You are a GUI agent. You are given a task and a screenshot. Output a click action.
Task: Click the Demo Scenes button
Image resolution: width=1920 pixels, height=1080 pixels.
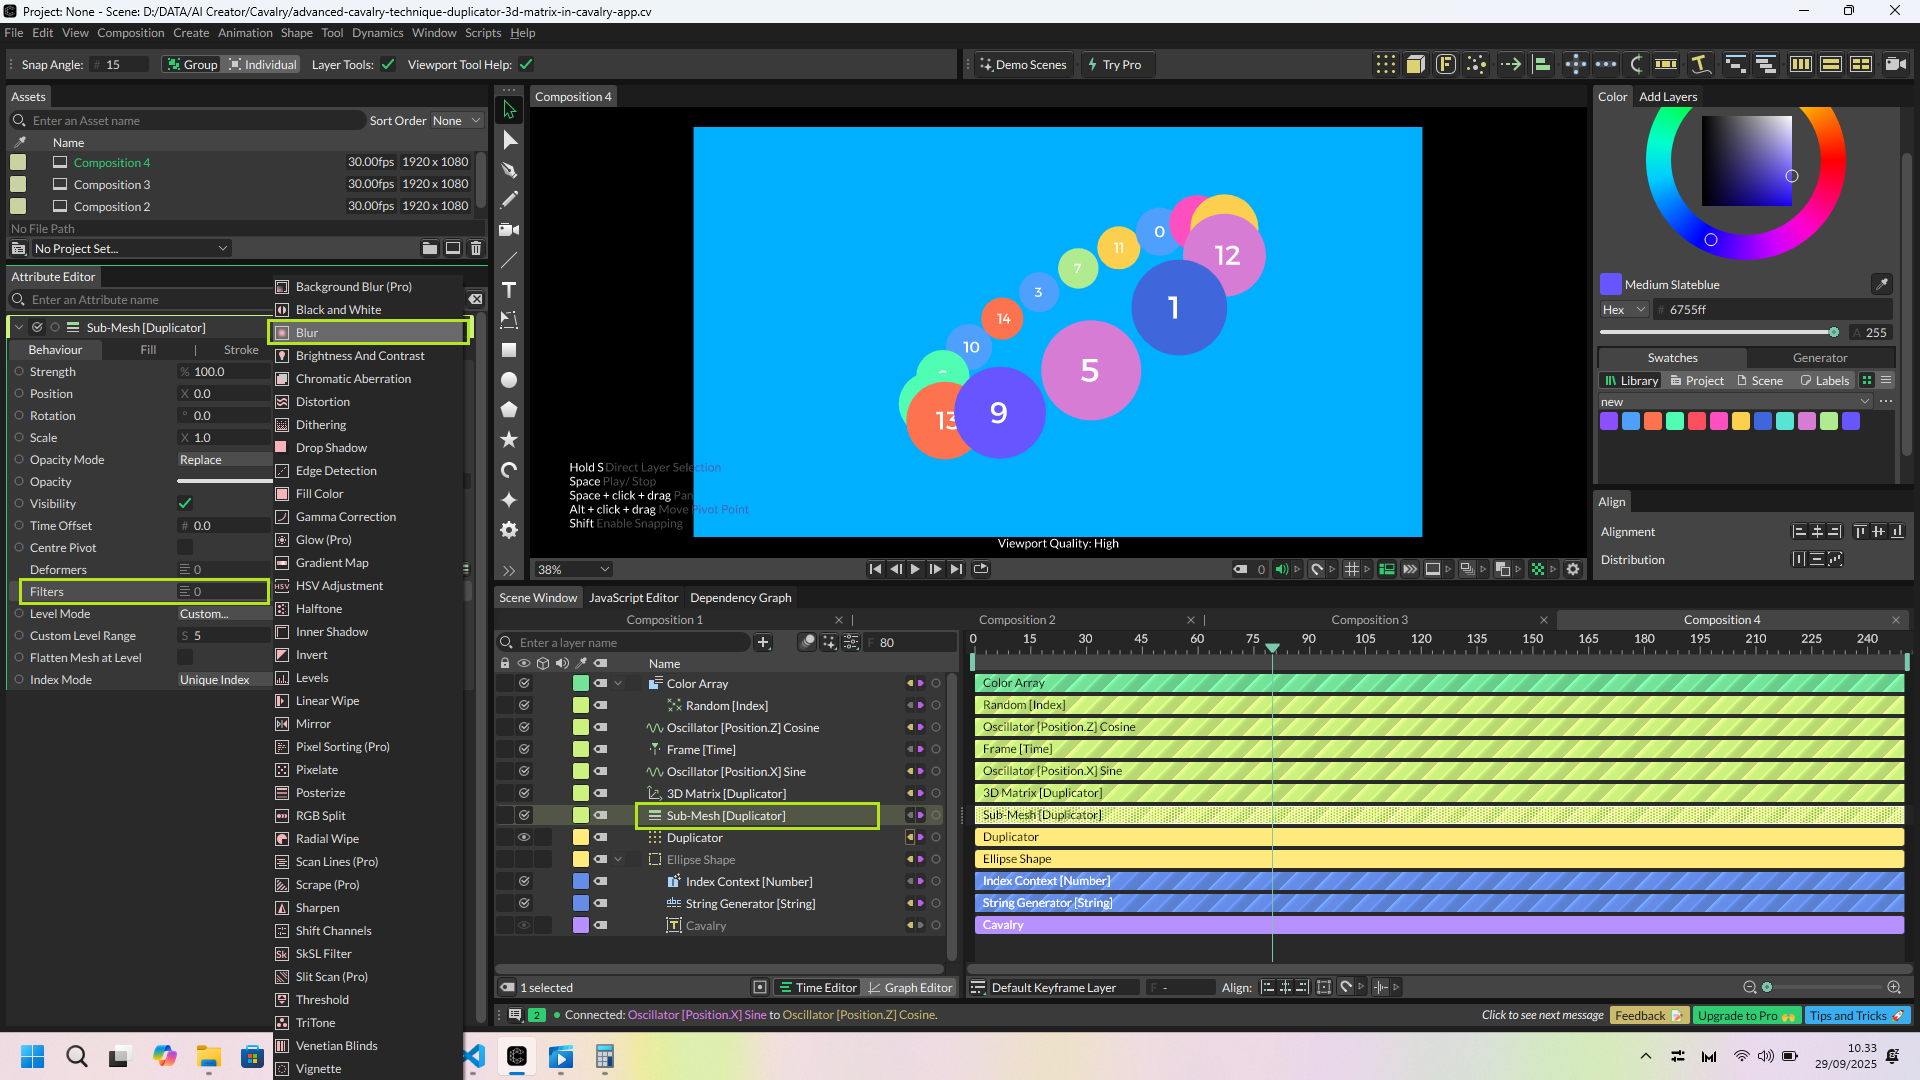click(x=1023, y=65)
